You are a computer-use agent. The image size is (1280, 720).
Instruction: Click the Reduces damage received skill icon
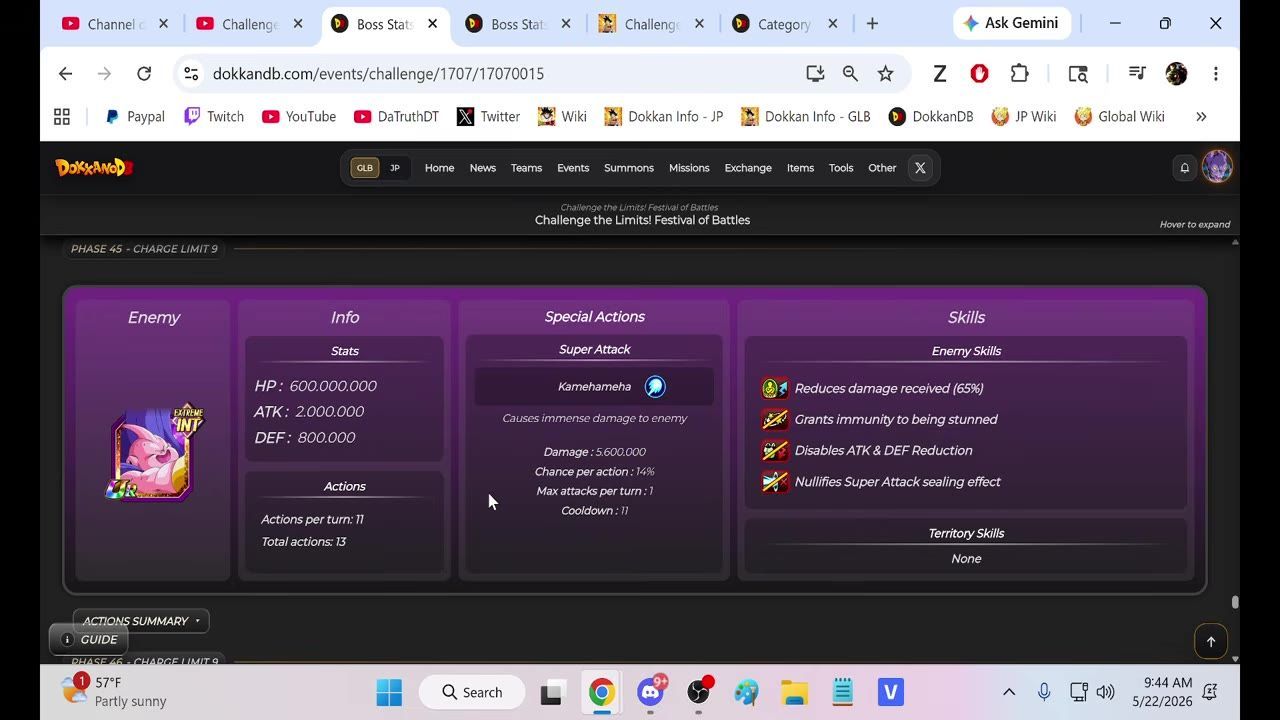(x=775, y=388)
